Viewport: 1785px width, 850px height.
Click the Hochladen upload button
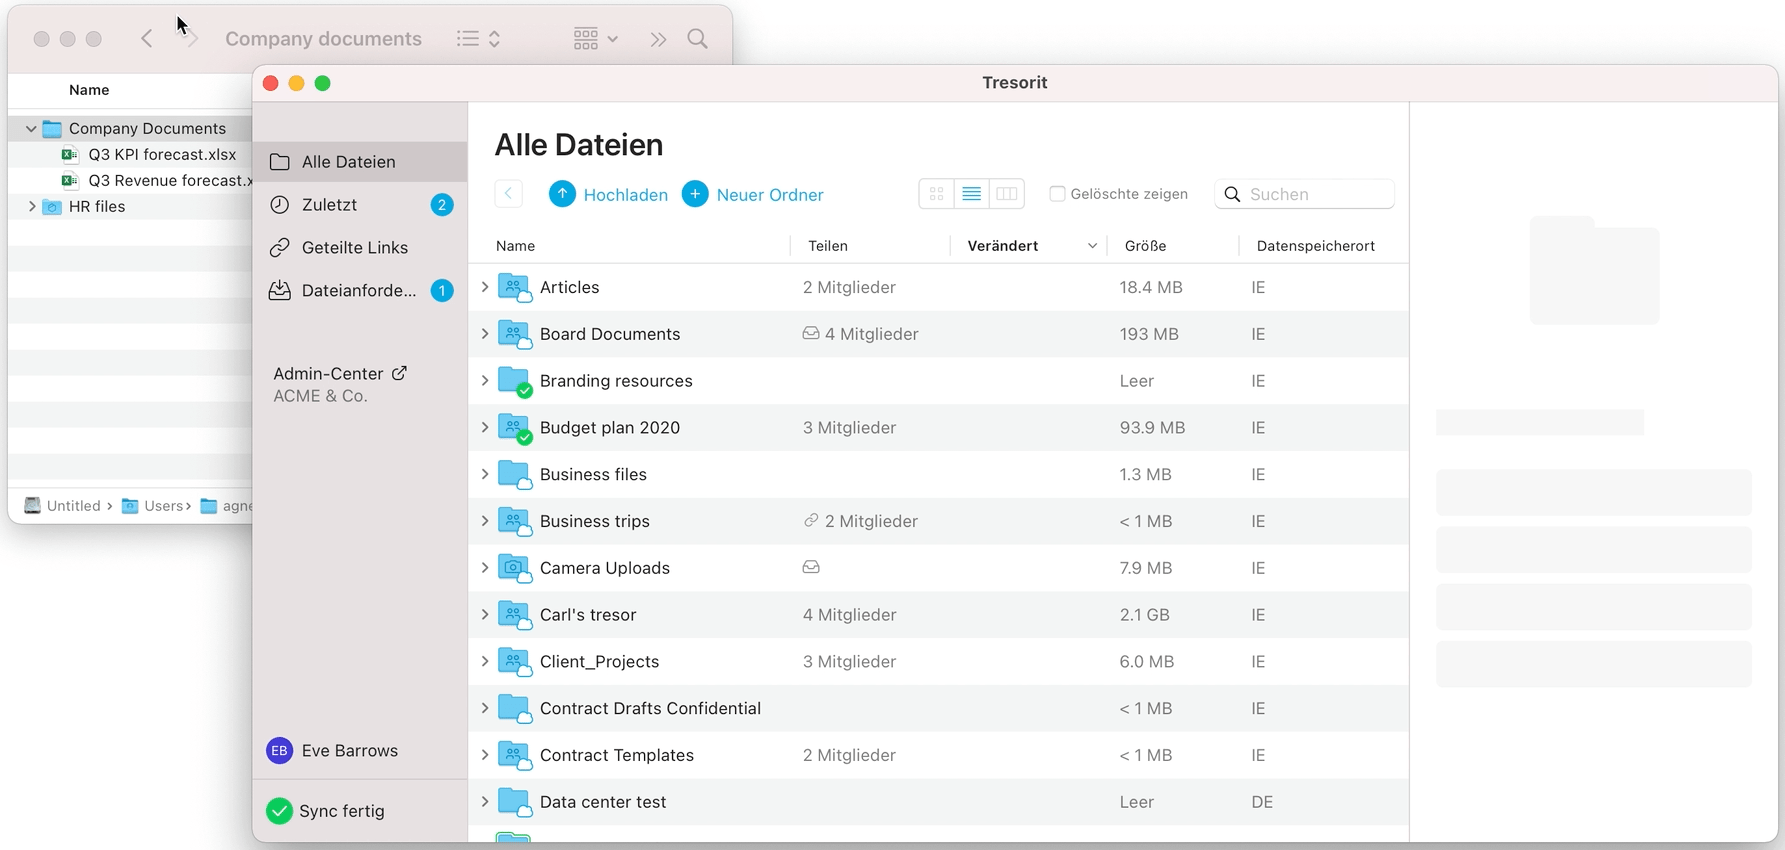608,195
